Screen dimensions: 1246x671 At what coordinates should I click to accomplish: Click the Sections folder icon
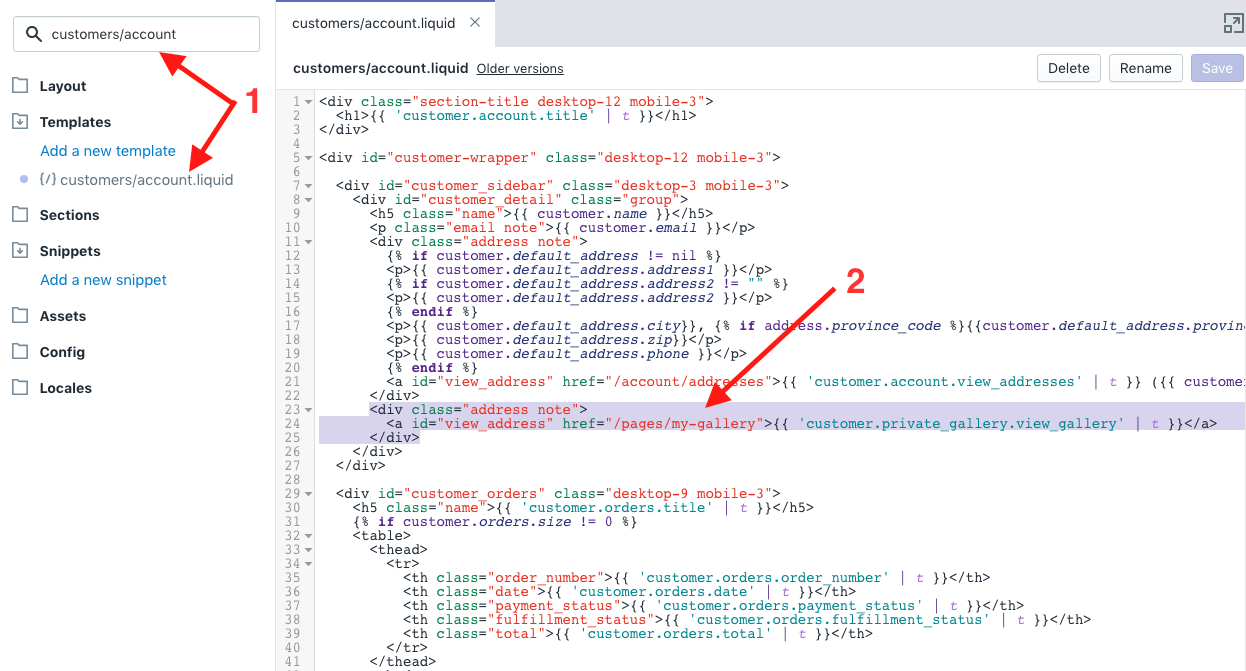click(x=20, y=215)
